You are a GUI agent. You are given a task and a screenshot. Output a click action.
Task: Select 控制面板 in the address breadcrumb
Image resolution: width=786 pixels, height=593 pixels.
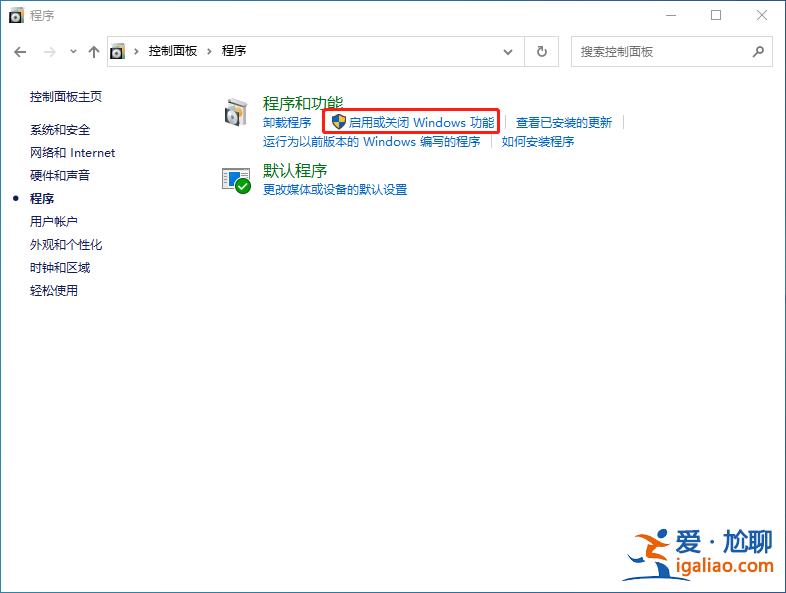pos(173,51)
